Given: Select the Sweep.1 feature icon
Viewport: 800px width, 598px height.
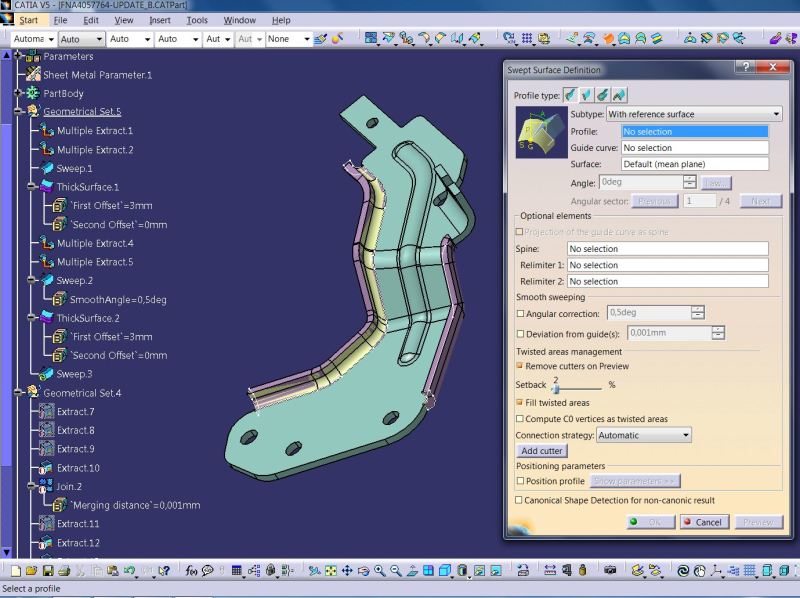Looking at the screenshot, I should pyautogui.click(x=47, y=168).
